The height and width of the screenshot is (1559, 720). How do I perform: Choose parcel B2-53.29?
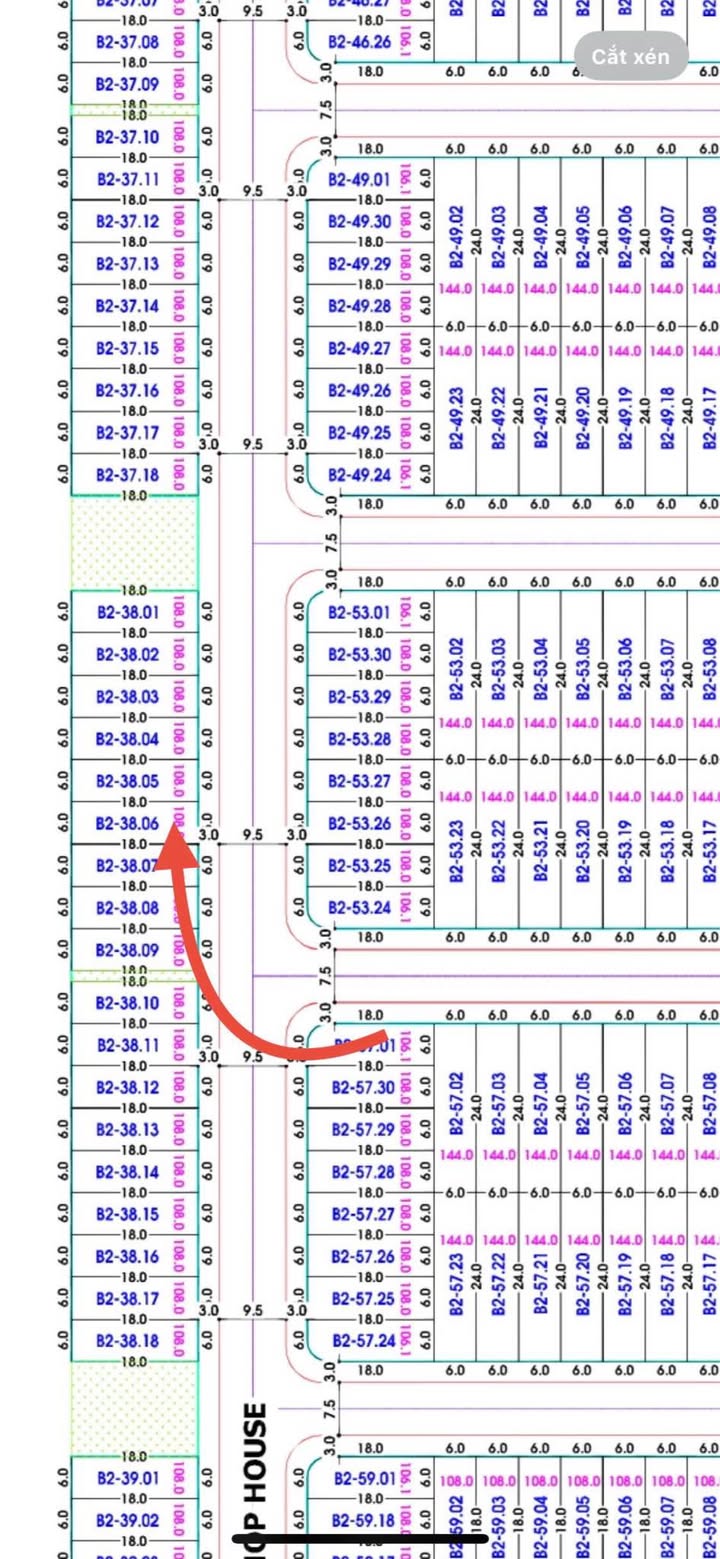point(360,697)
